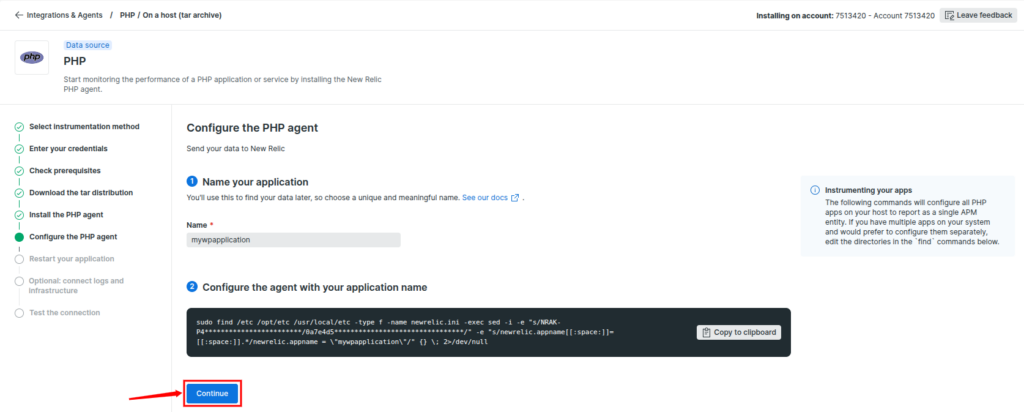This screenshot has width=1024, height=412.
Task: Click the Send your data to New Relic text
Action: point(236,149)
